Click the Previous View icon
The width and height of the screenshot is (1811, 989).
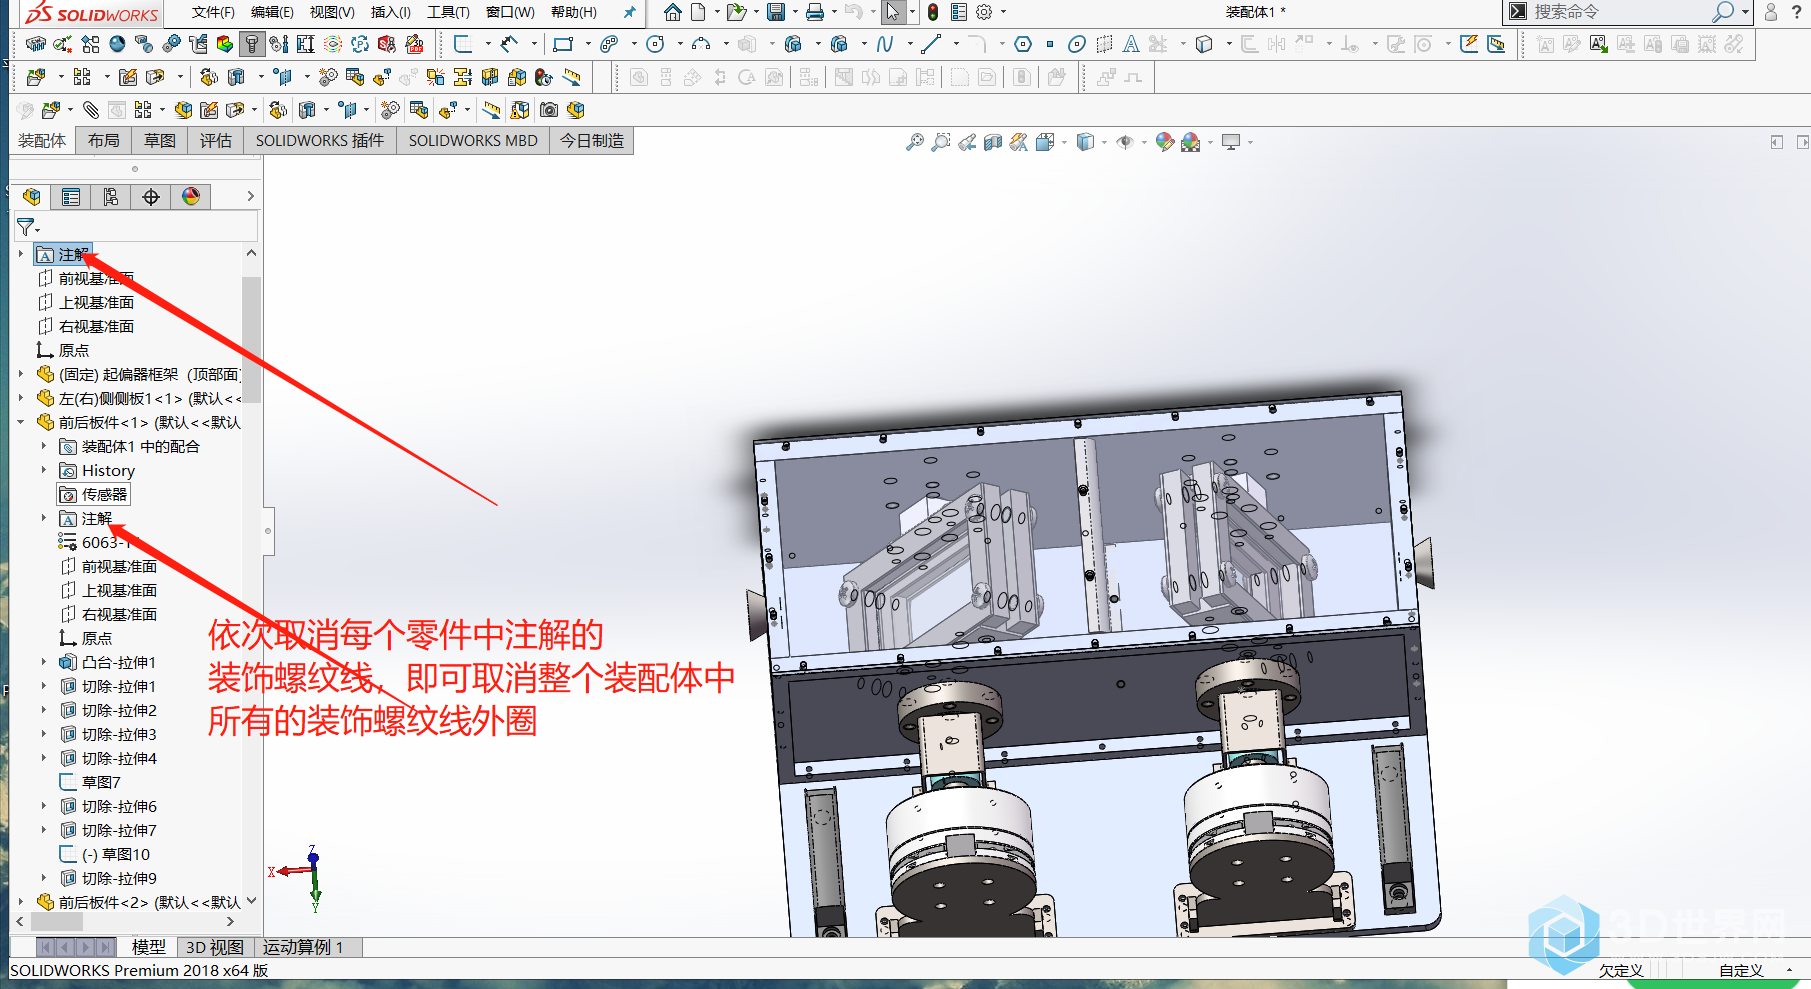[x=967, y=143]
